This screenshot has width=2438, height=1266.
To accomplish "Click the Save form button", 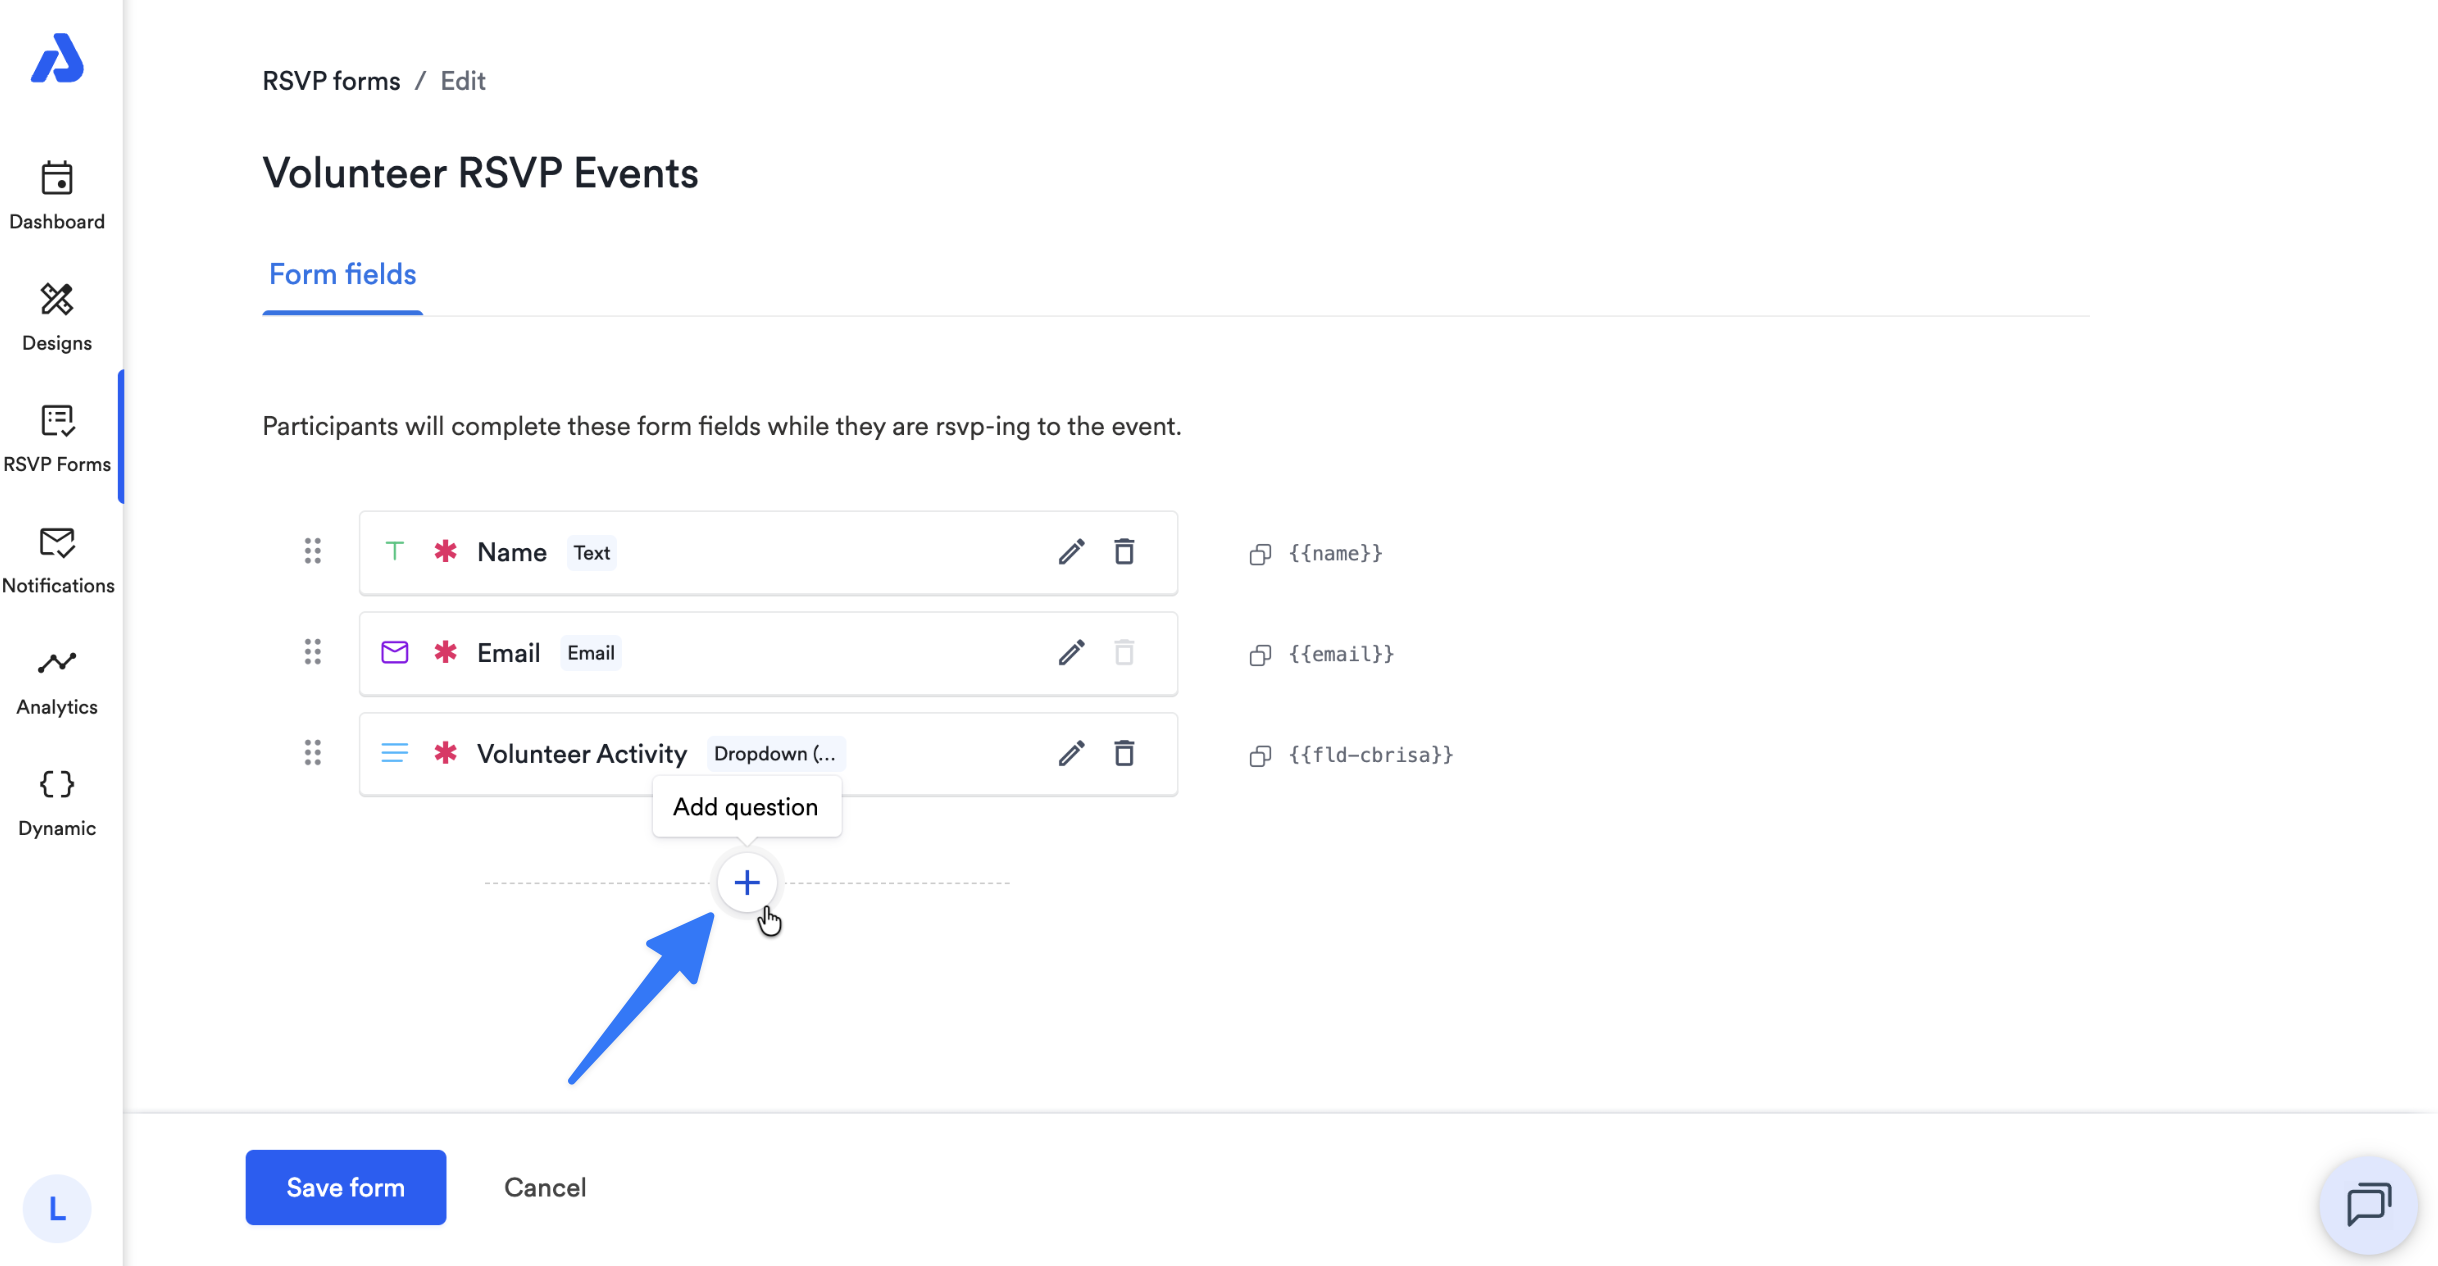I will 346,1187.
